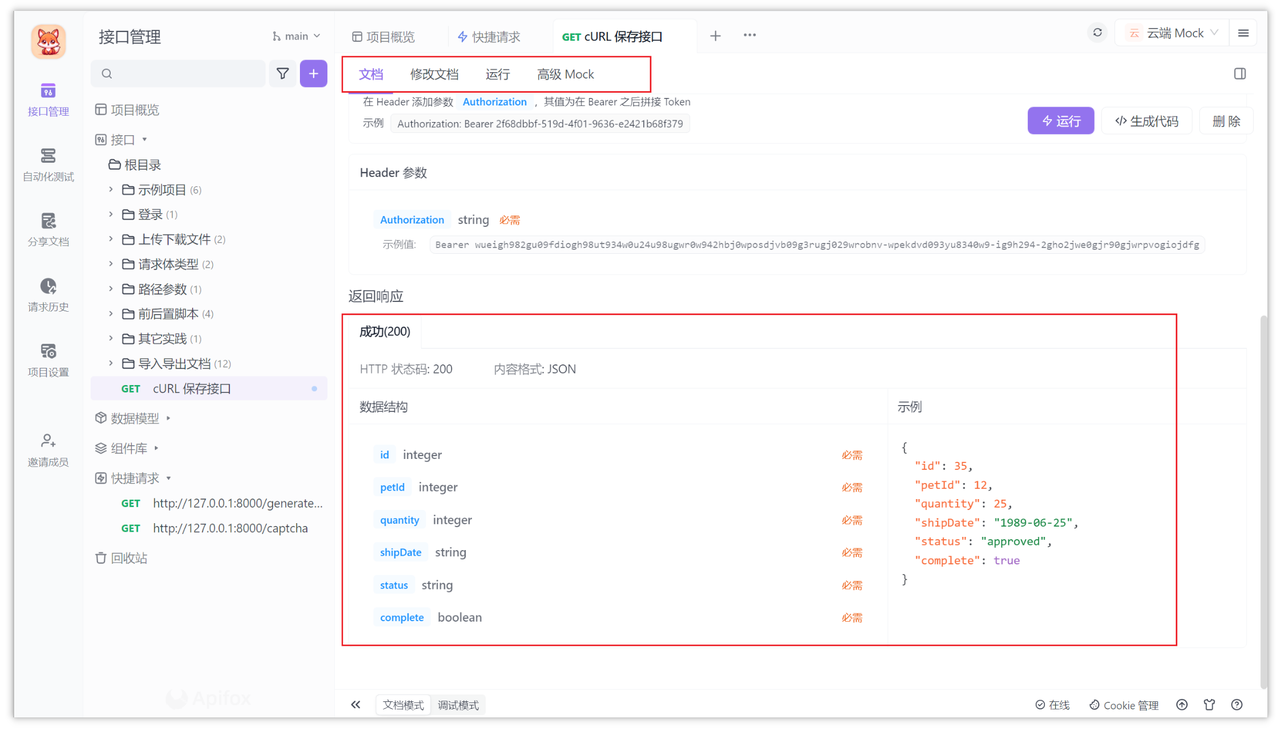Click the 生成代码 button
The image size is (1280, 730).
click(x=1146, y=121)
